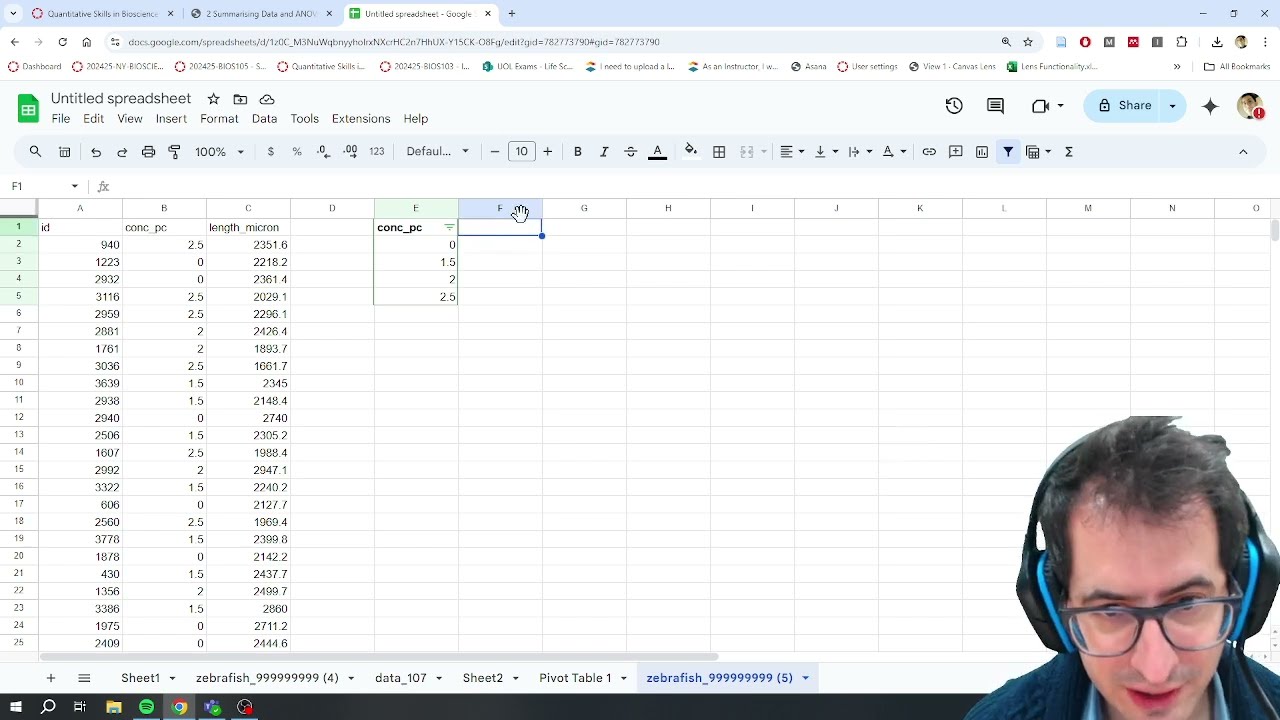Increase font size with plus button
The height and width of the screenshot is (720, 1280).
(x=547, y=152)
